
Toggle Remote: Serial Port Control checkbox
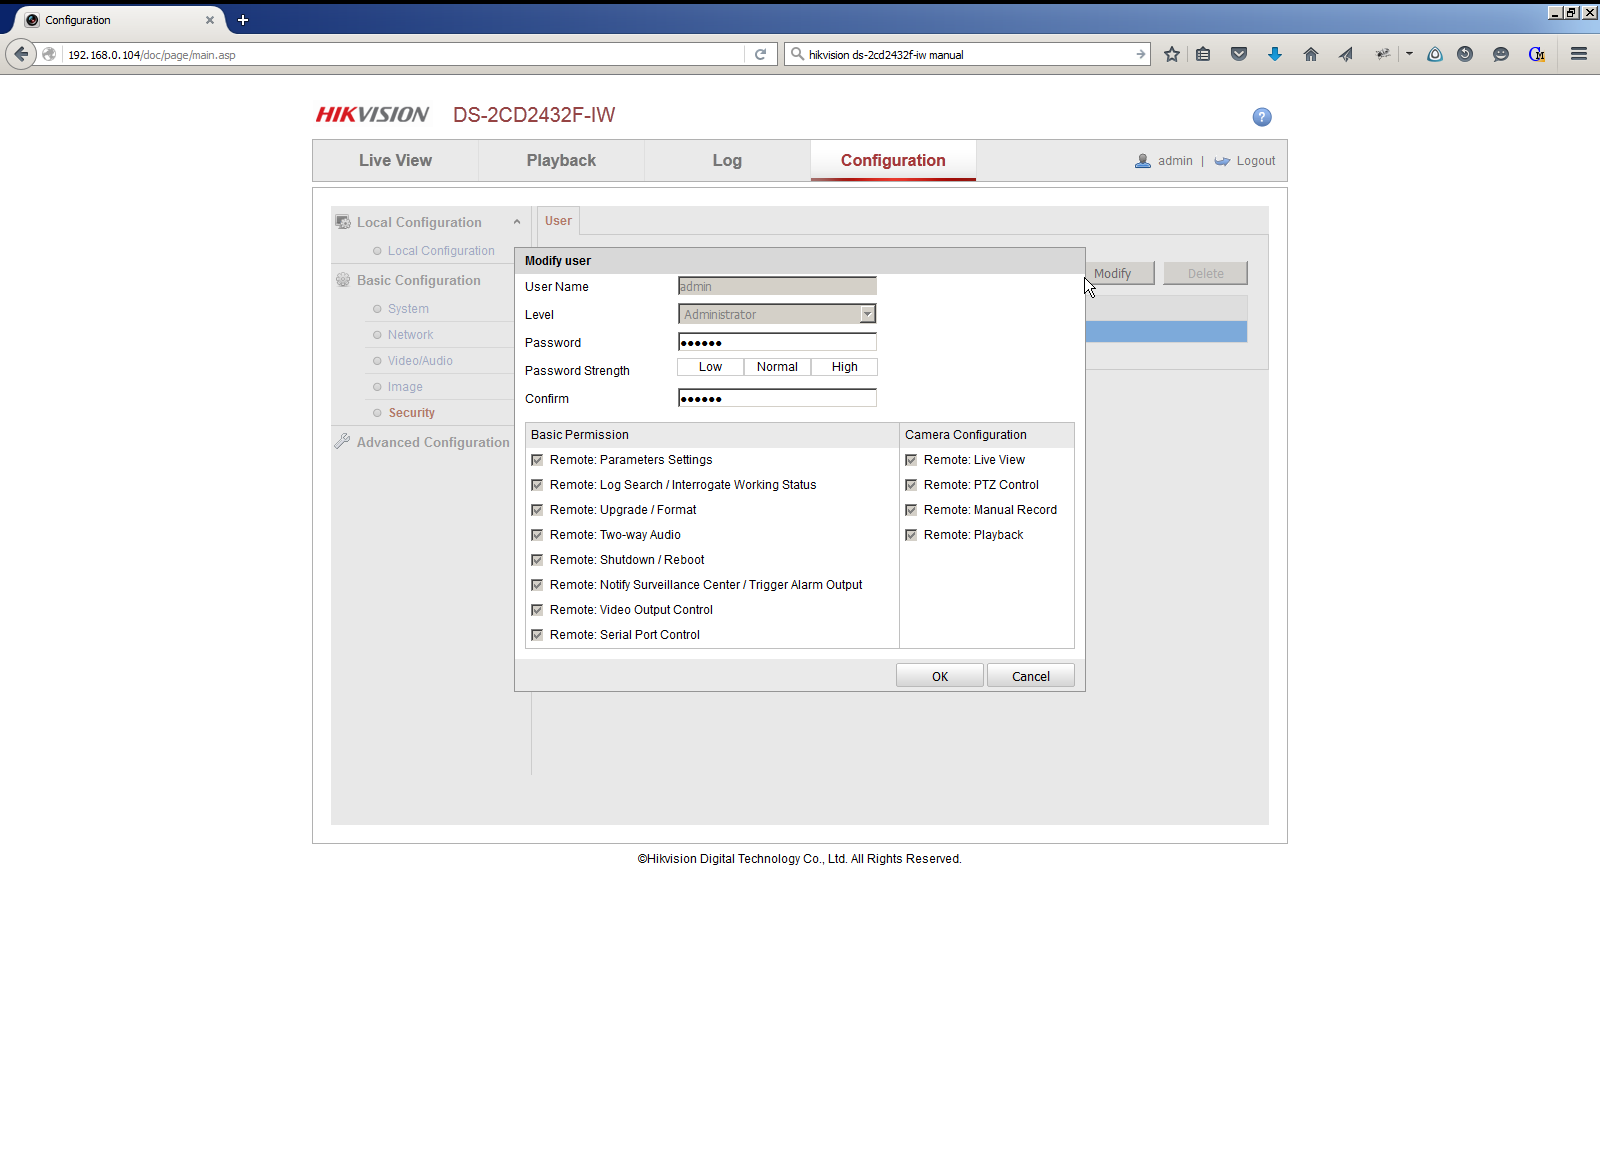tap(537, 635)
